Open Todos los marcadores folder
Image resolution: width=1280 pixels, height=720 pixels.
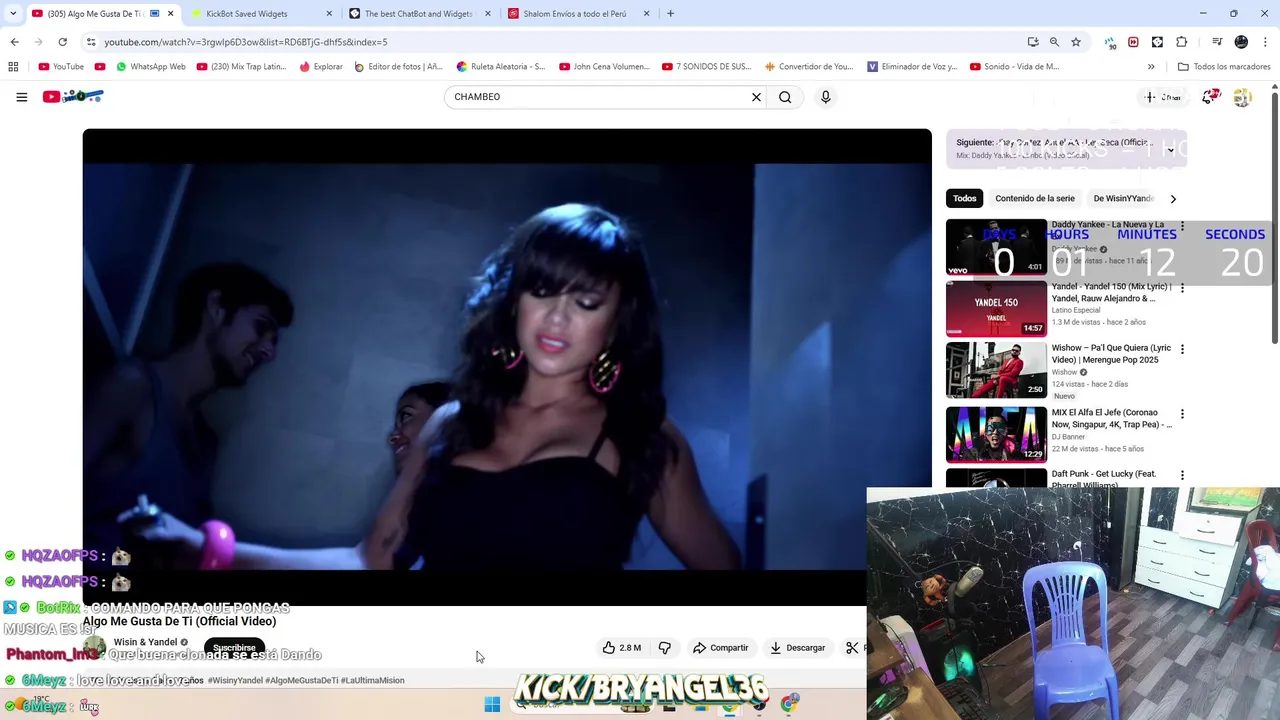(1224, 67)
